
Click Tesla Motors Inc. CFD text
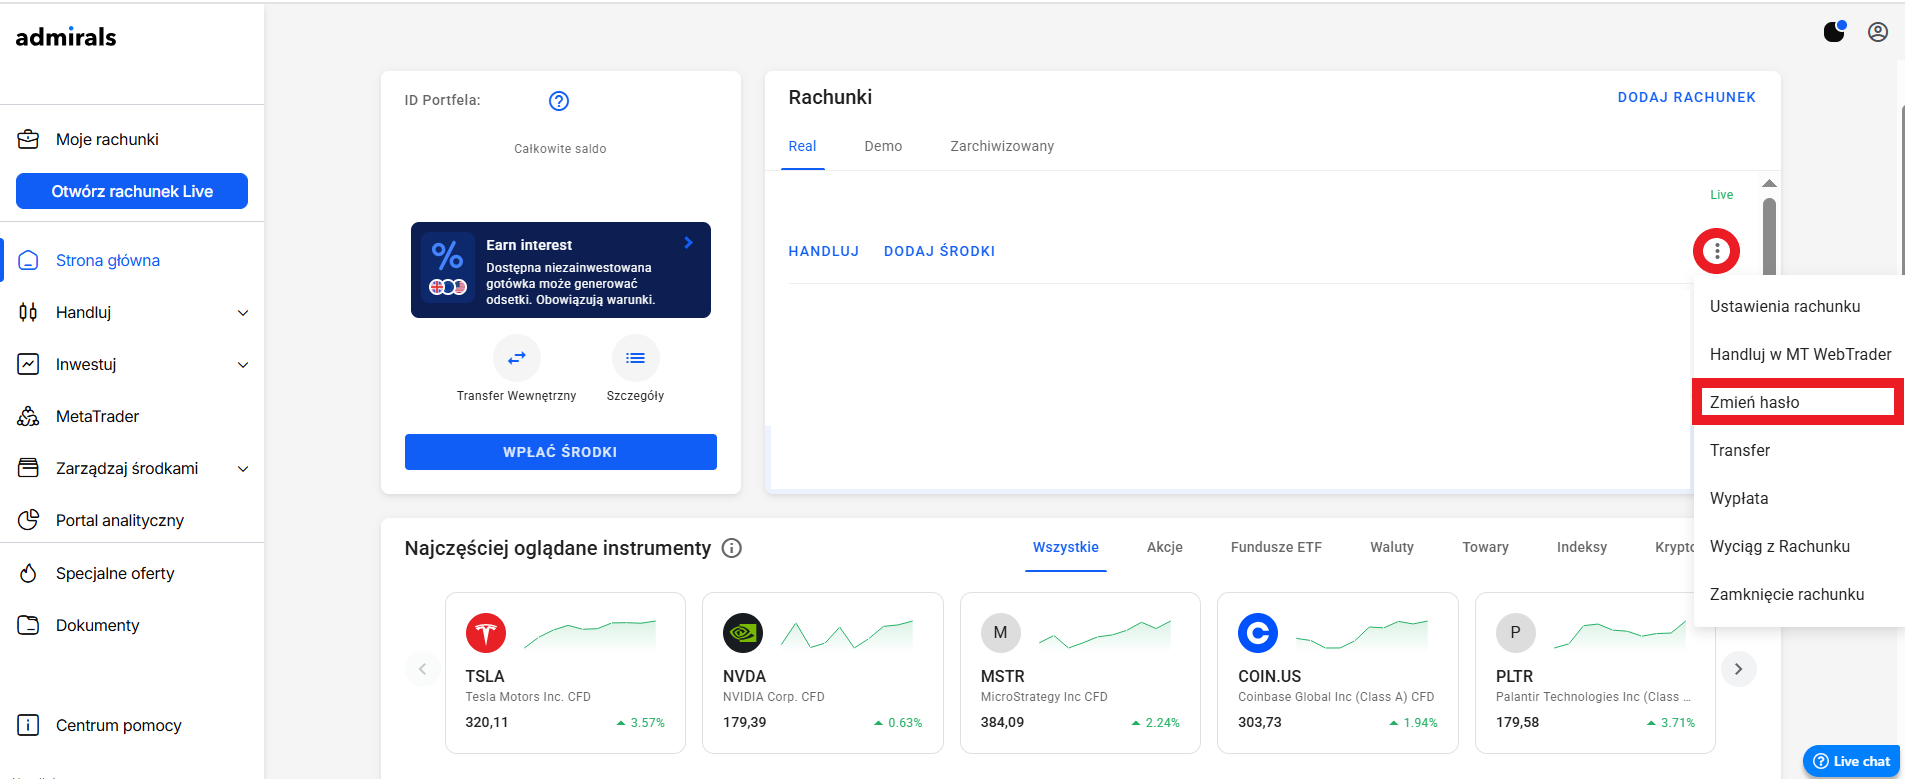tap(528, 697)
